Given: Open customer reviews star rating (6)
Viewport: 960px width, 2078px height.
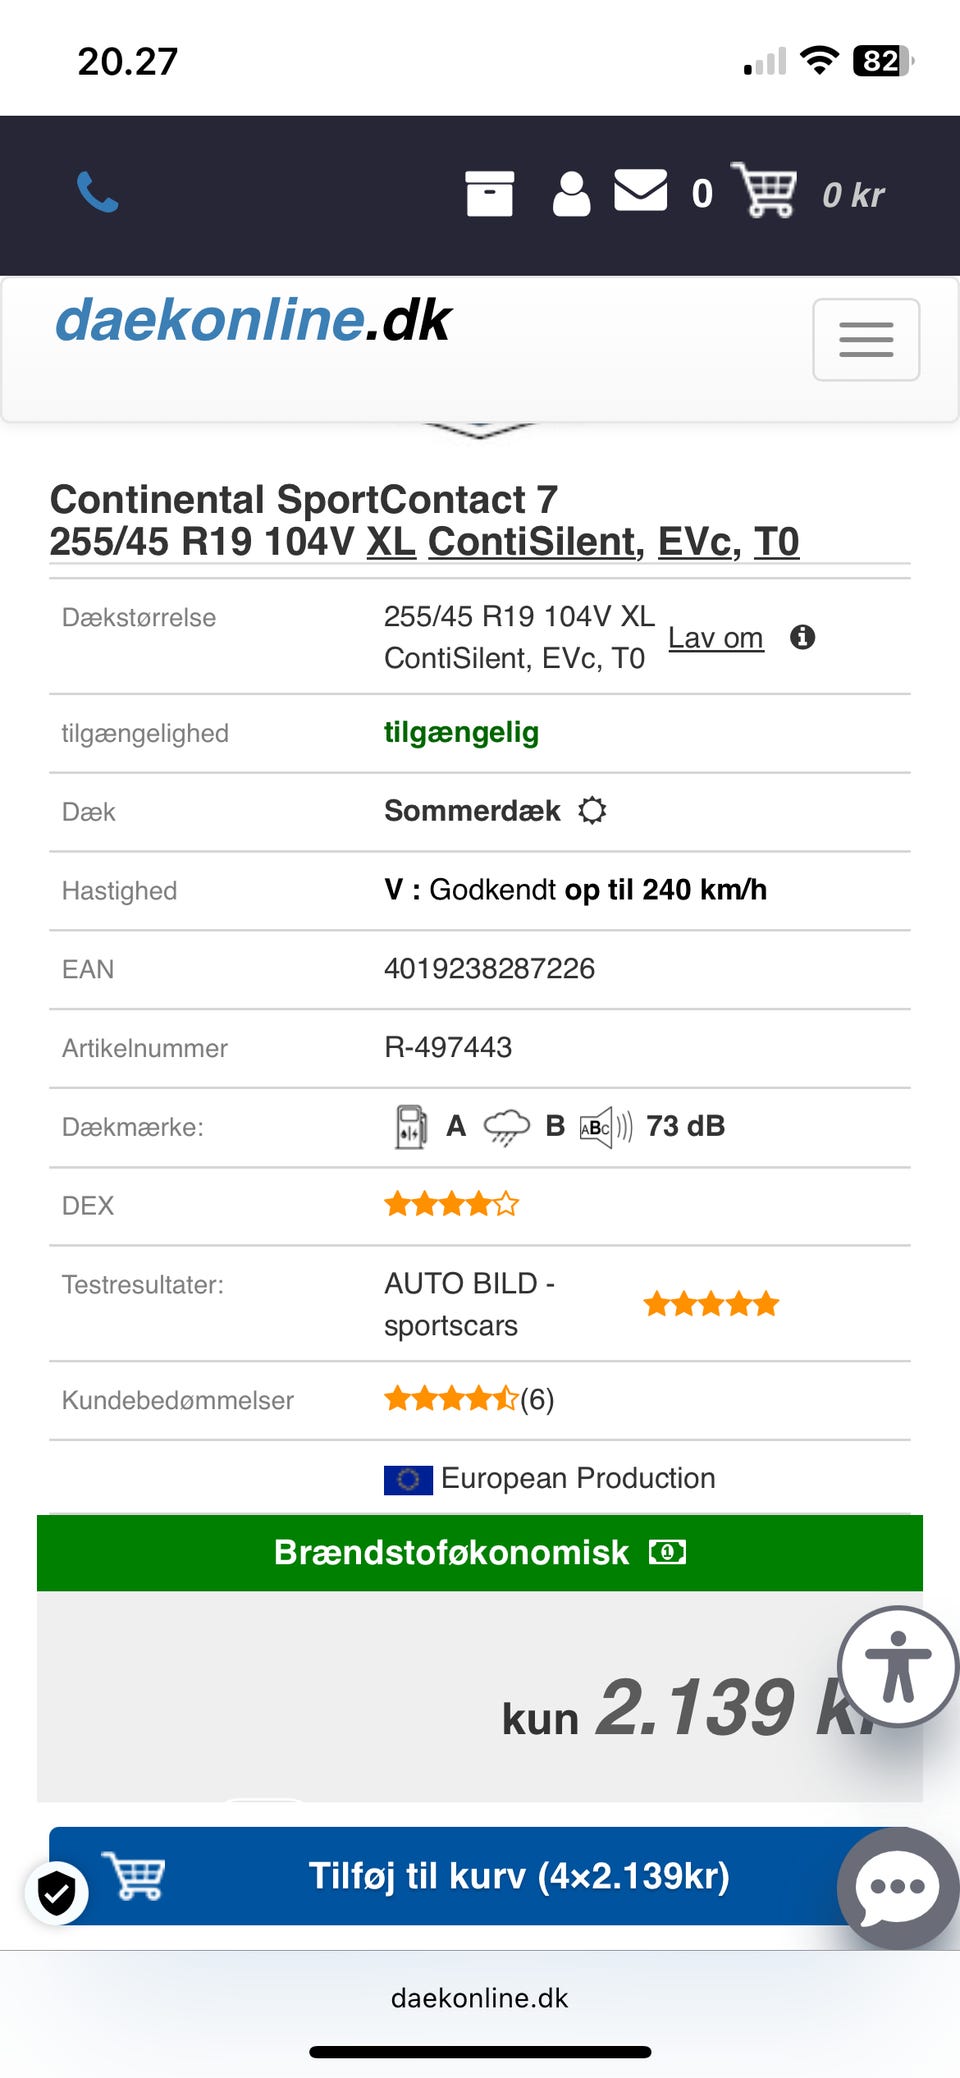Looking at the screenshot, I should (x=469, y=1399).
